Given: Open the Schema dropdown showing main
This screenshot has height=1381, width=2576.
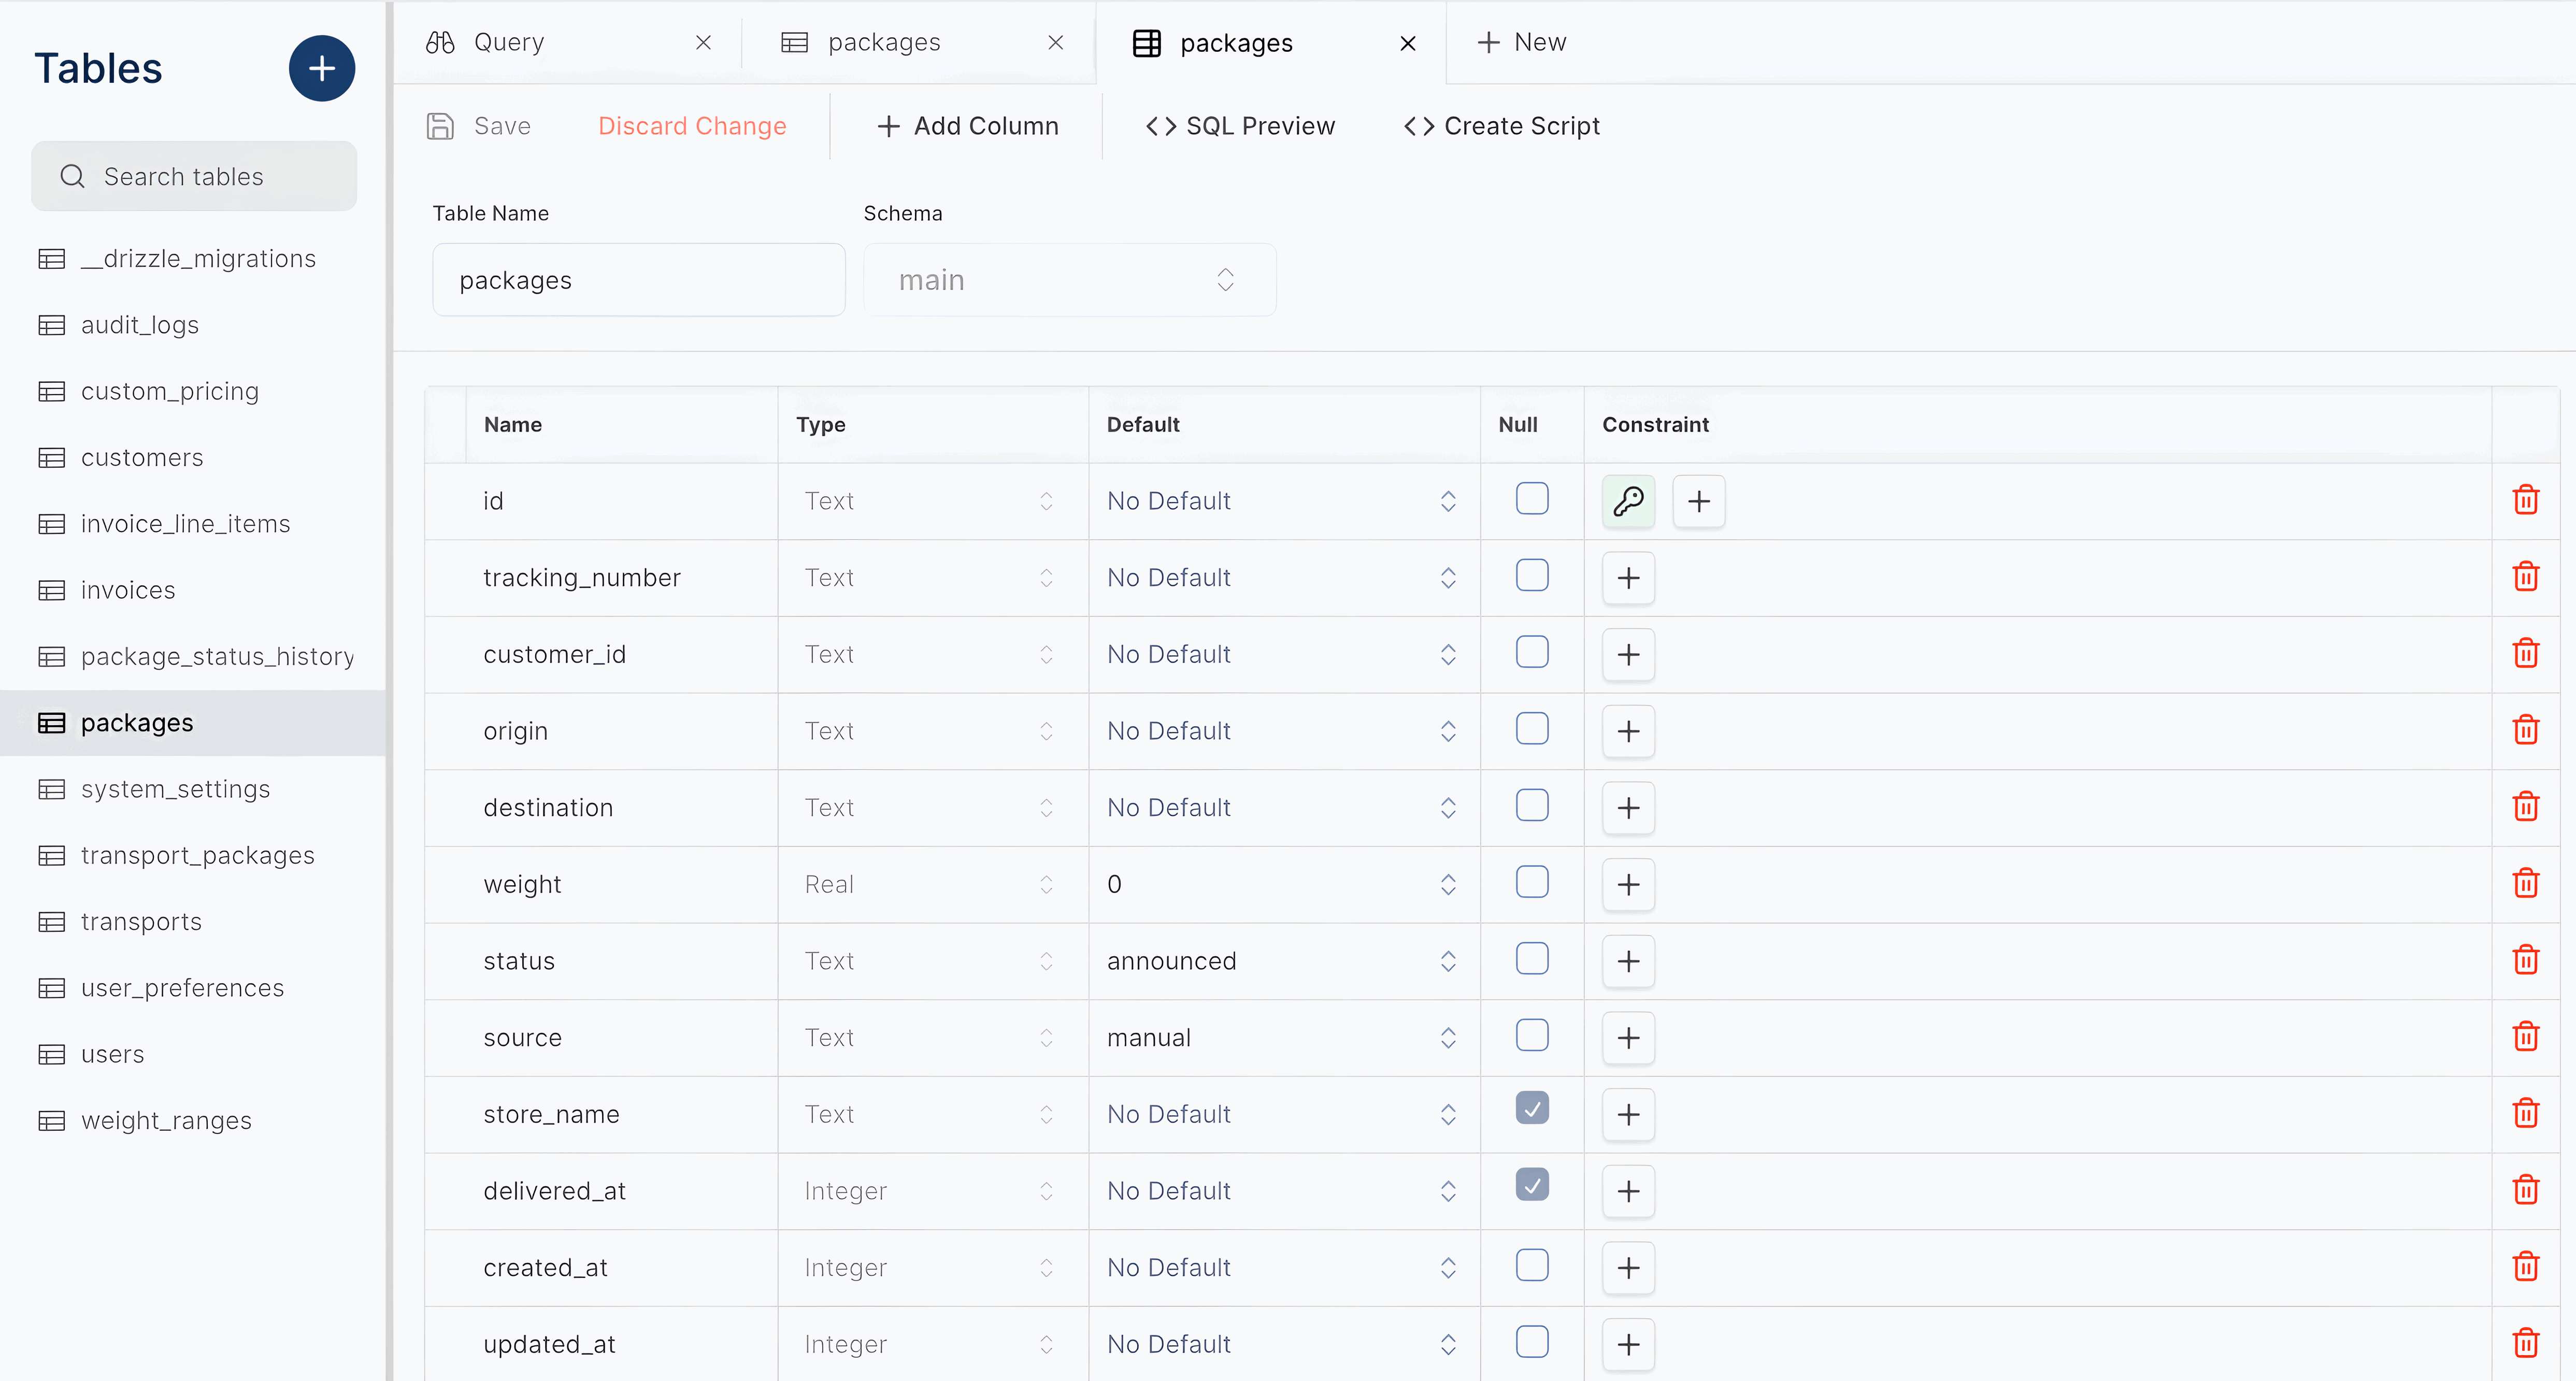Looking at the screenshot, I should tap(1068, 280).
